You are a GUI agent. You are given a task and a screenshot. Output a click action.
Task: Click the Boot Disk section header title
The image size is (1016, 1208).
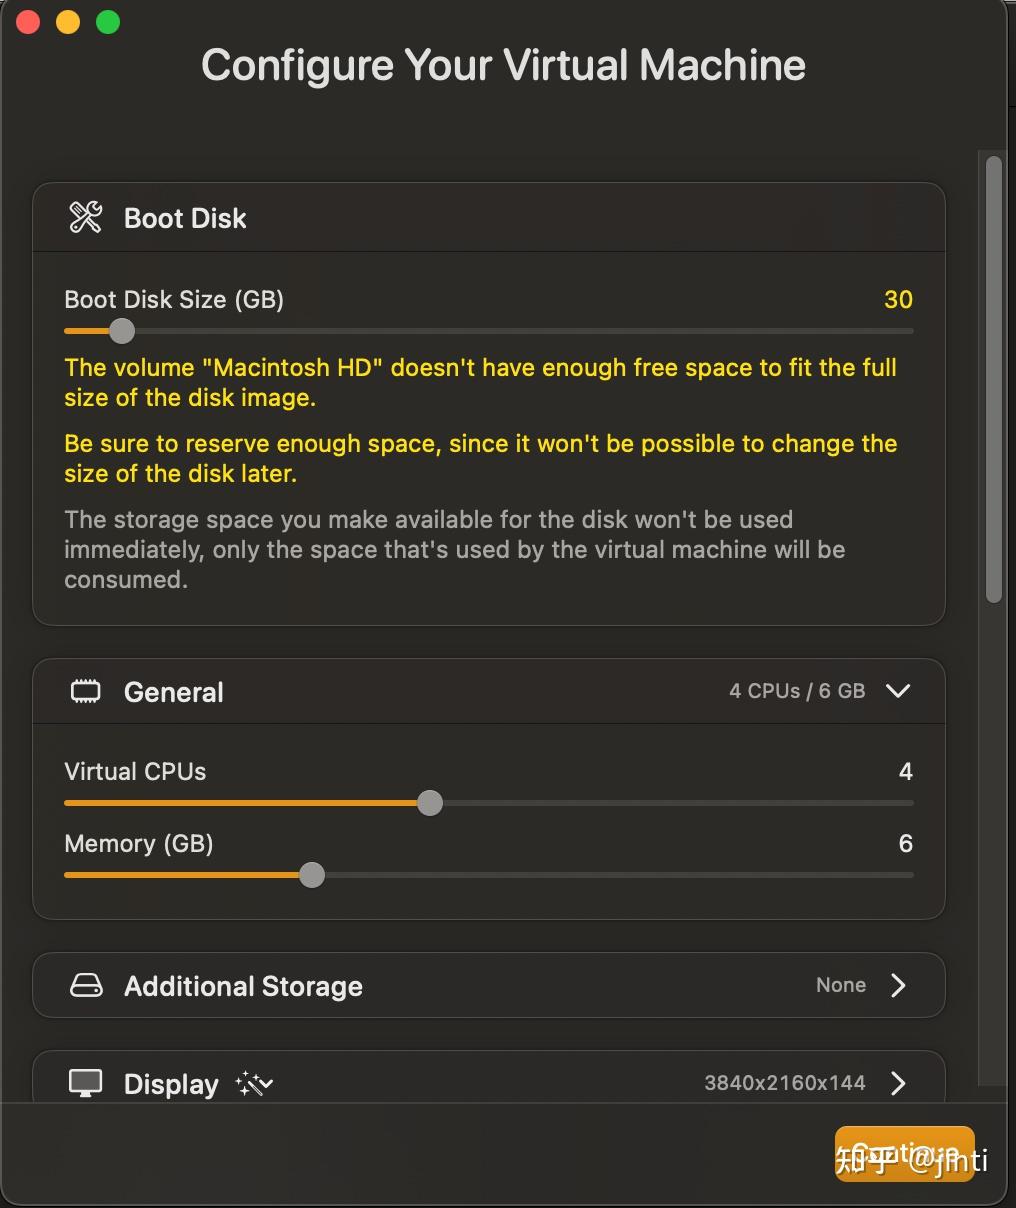click(185, 218)
